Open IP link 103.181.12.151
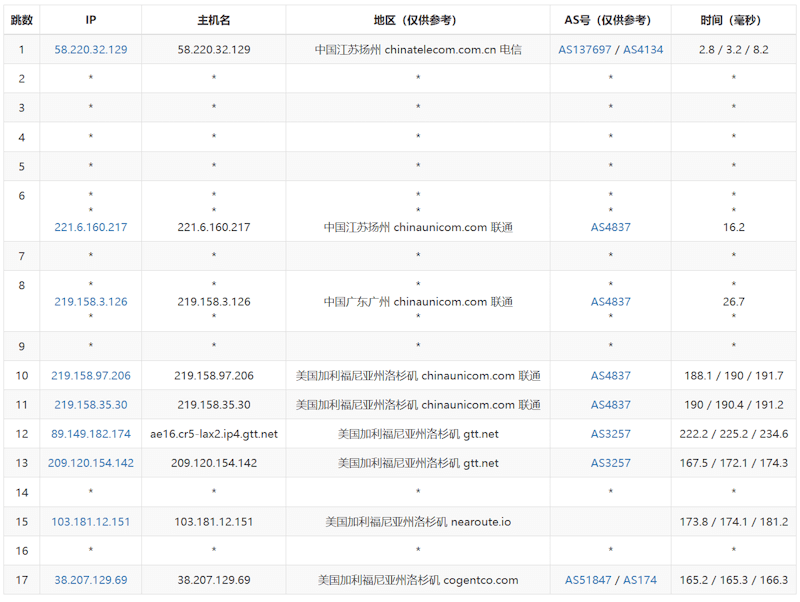The image size is (800, 602). [91, 521]
